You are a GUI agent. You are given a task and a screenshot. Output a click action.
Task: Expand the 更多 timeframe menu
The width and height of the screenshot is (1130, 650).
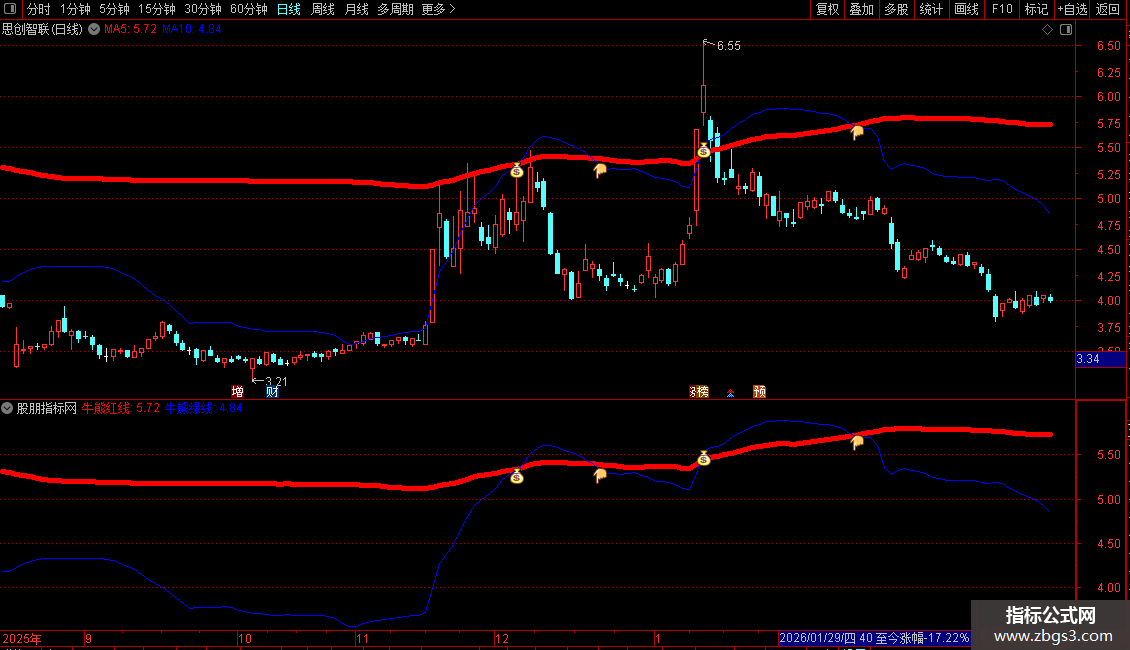coord(438,9)
